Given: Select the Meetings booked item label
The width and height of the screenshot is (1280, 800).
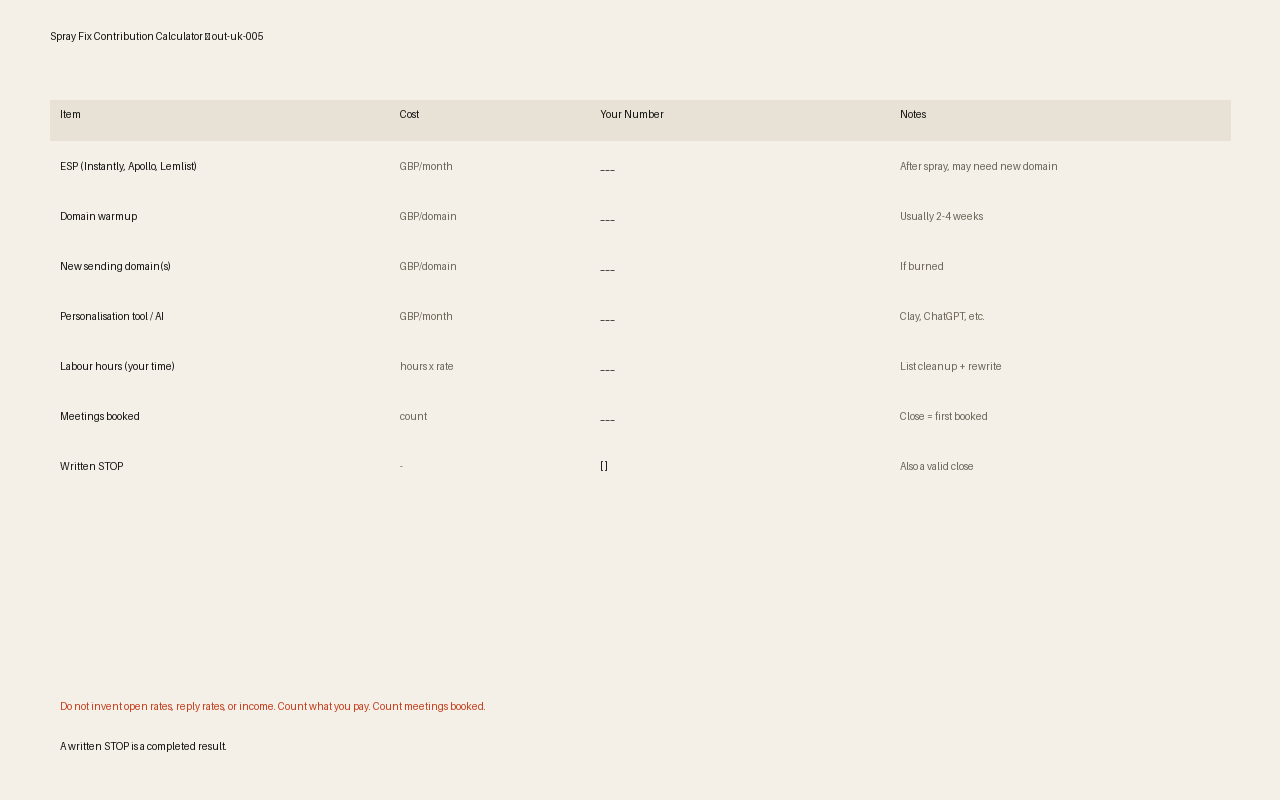Looking at the screenshot, I should click(100, 417).
